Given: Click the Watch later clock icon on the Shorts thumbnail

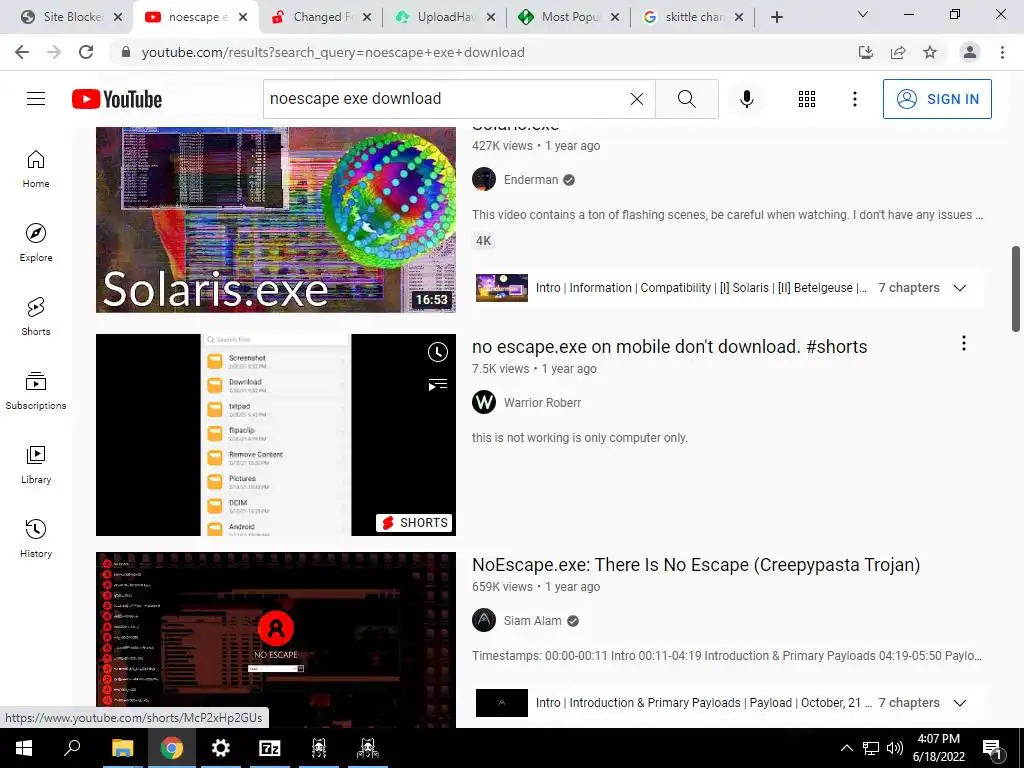Looking at the screenshot, I should tap(438, 352).
